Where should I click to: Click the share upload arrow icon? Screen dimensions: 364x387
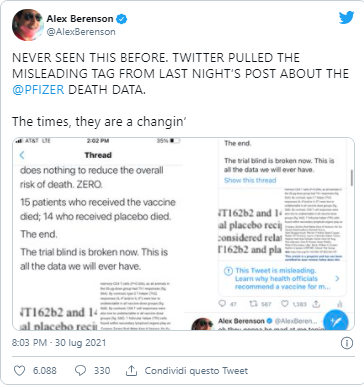132,370
